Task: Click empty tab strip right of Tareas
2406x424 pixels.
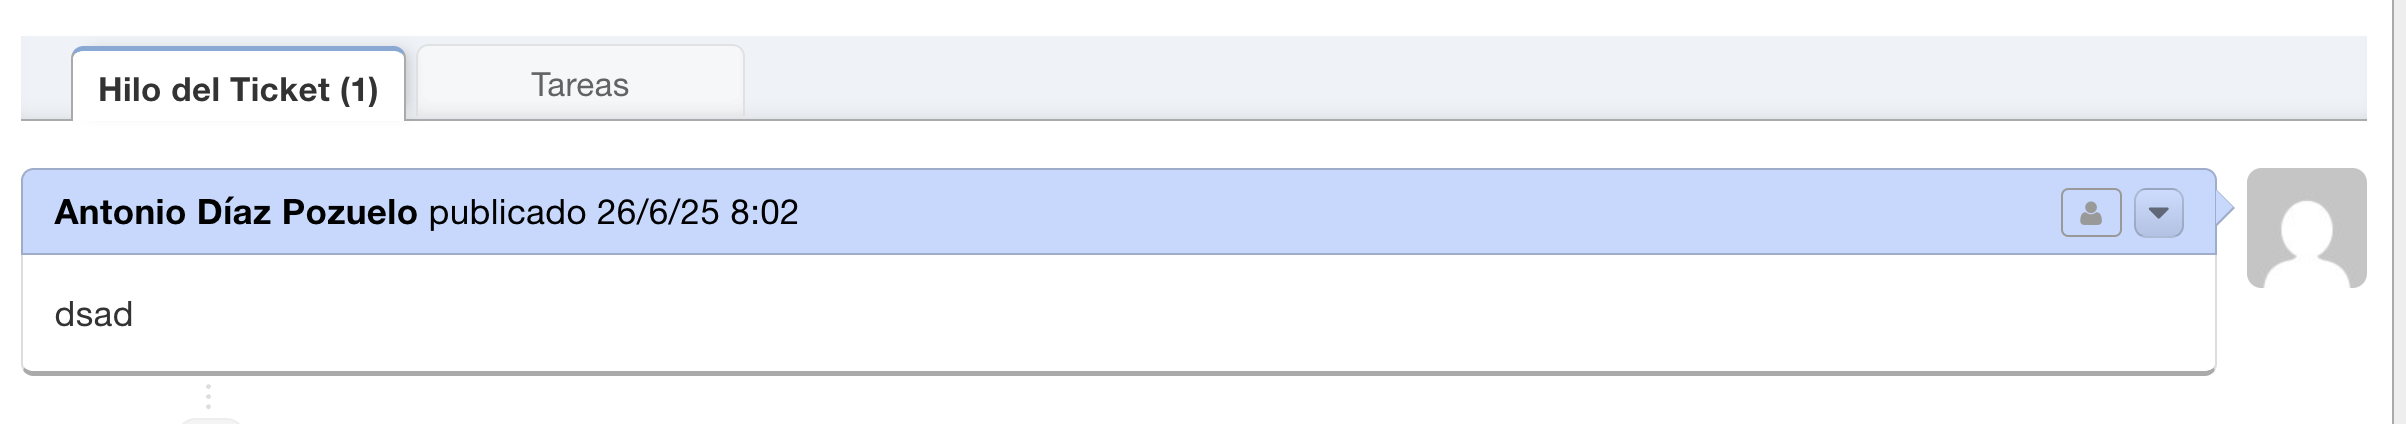Action: pyautogui.click(x=1500, y=80)
